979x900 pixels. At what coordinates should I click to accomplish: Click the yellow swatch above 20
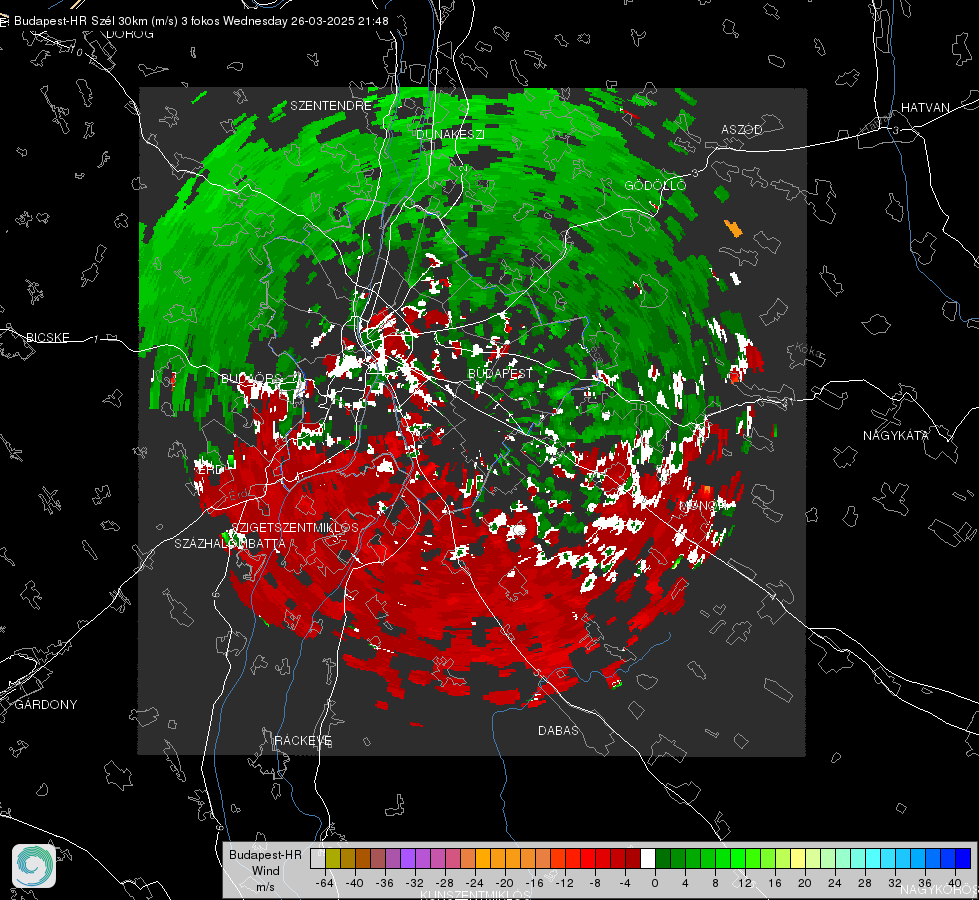point(798,859)
